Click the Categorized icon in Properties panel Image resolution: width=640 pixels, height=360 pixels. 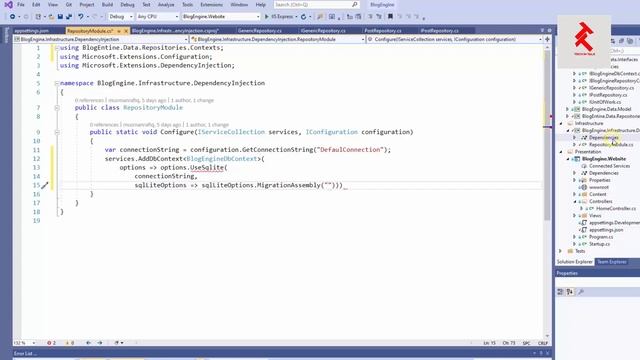(560, 292)
